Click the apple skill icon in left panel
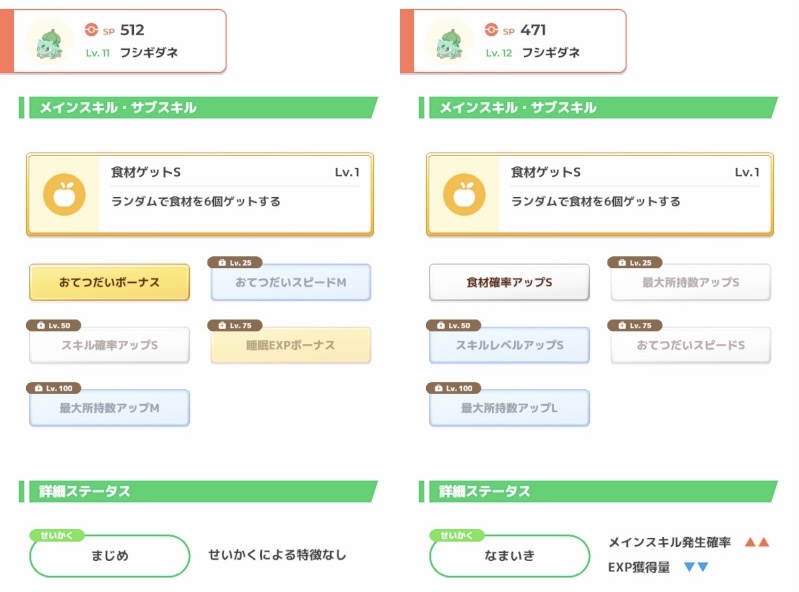799x592 pixels. (x=64, y=195)
